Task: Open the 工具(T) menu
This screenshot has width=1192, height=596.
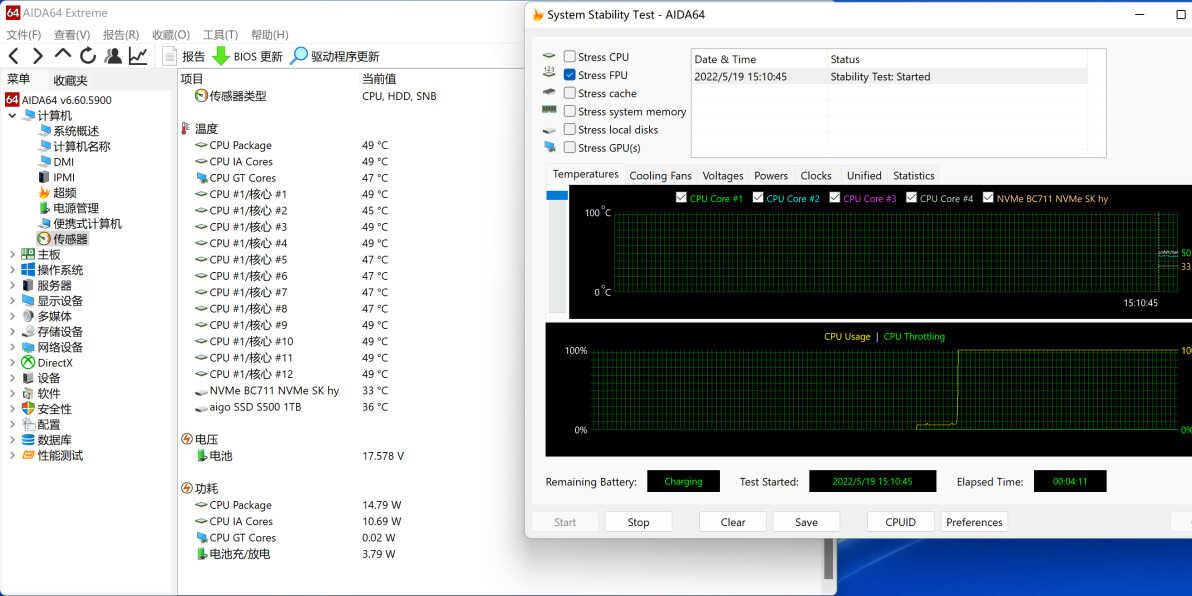Action: pos(220,35)
